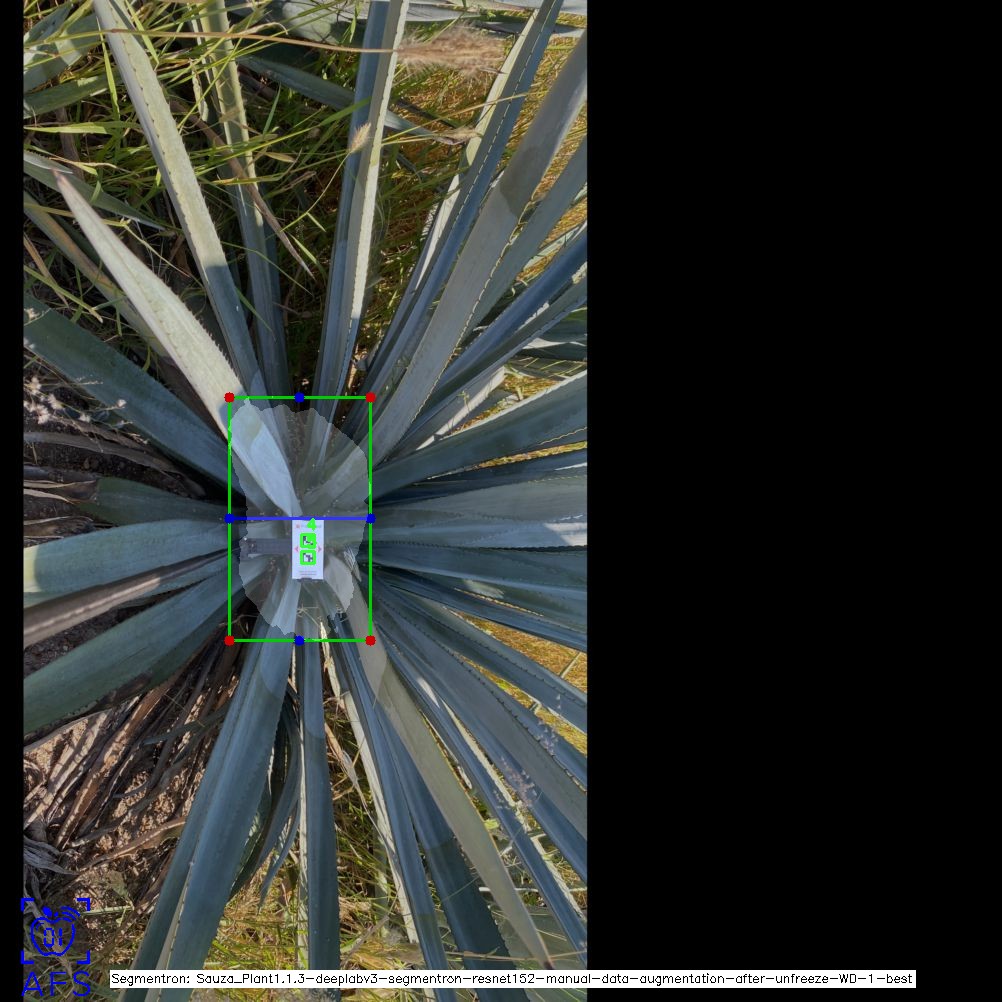
Task: Select the bottom-left red corner handle
Action: 229,640
